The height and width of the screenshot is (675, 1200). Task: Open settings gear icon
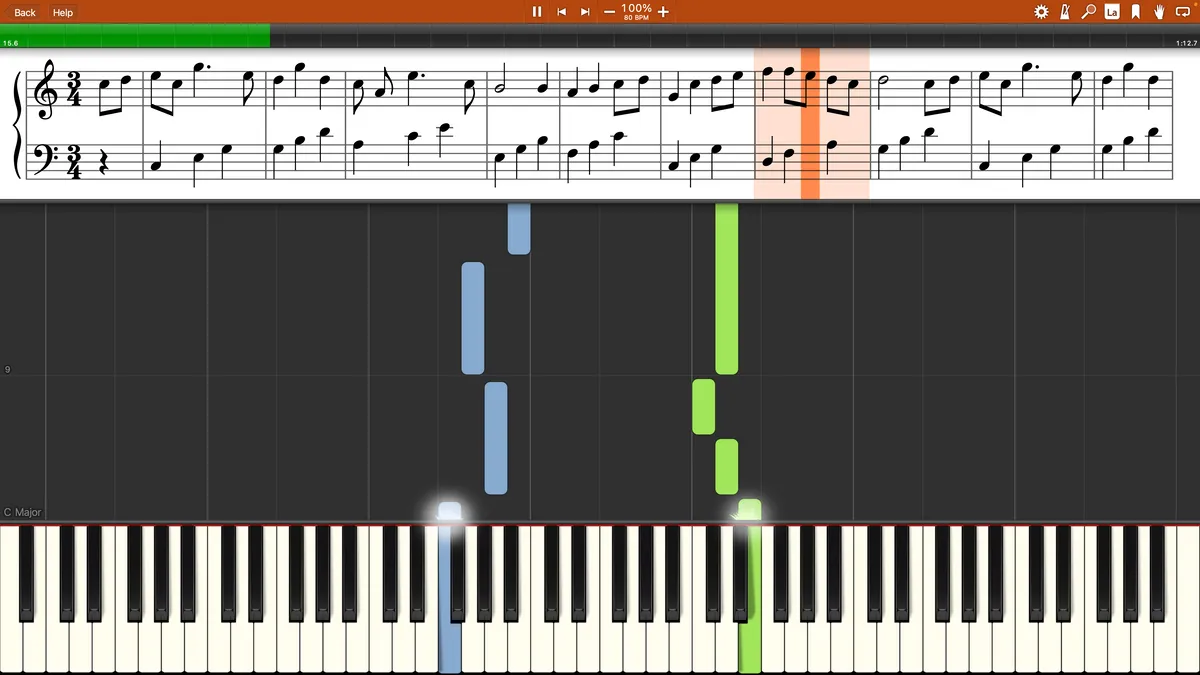point(1041,12)
